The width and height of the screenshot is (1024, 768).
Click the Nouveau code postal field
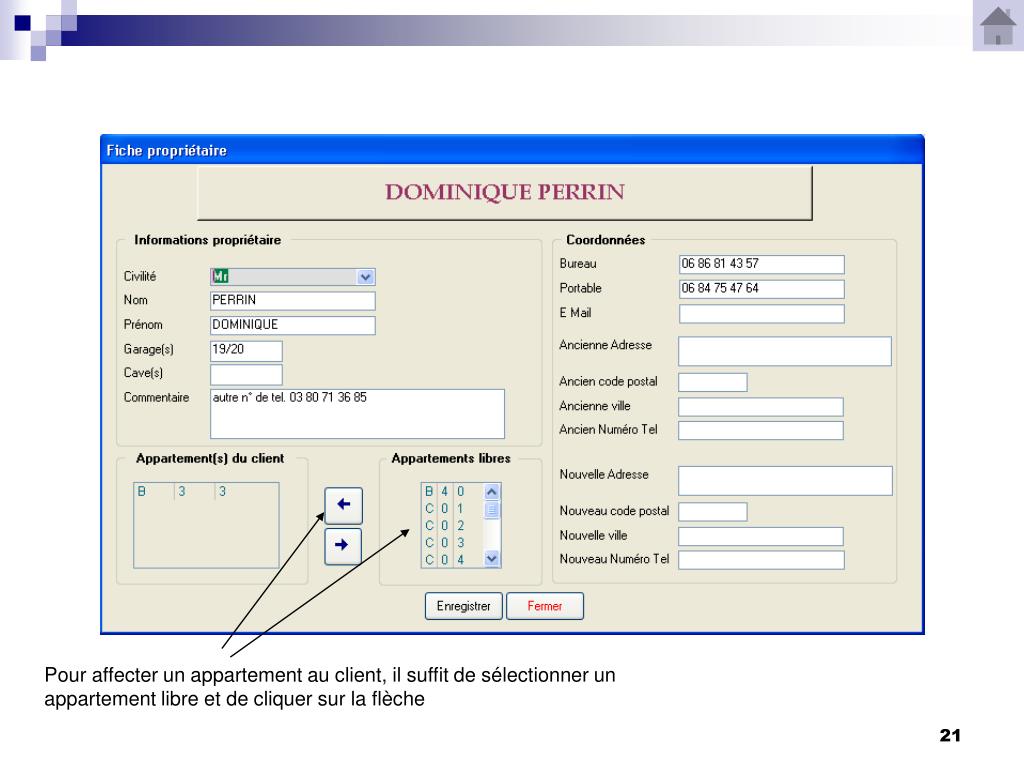[x=712, y=511]
